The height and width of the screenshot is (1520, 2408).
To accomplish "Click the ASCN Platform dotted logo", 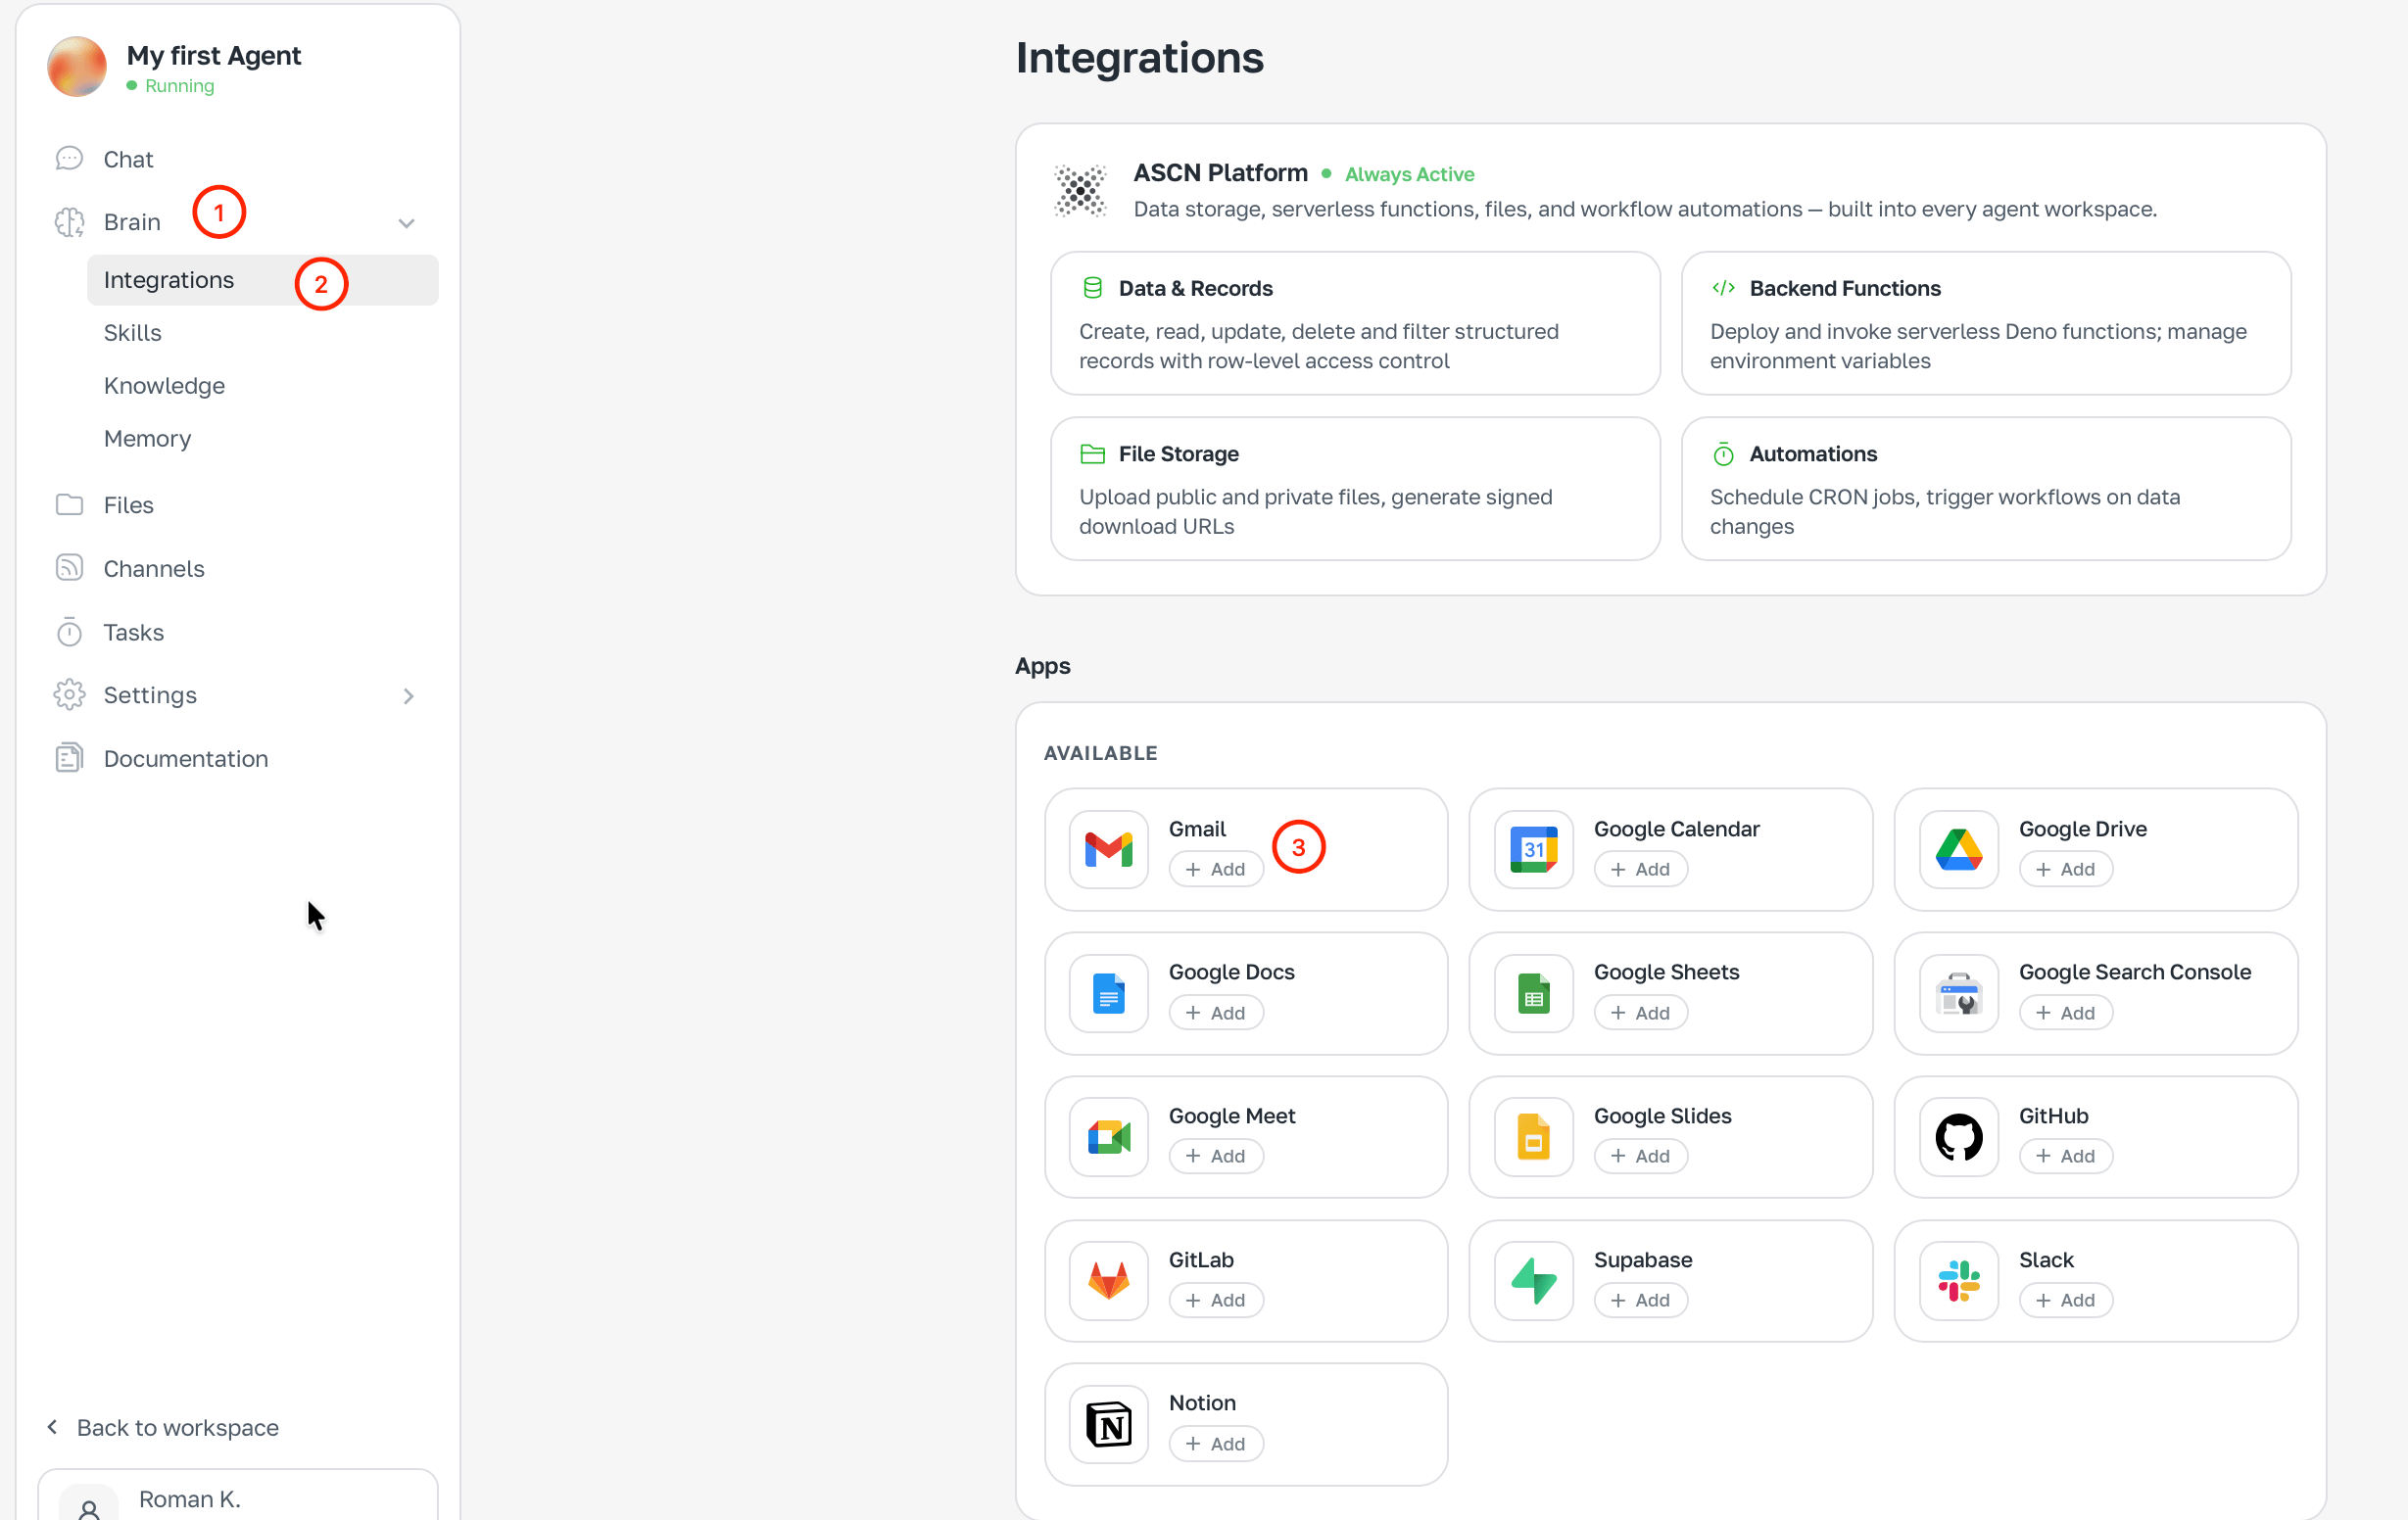I will tap(1081, 191).
